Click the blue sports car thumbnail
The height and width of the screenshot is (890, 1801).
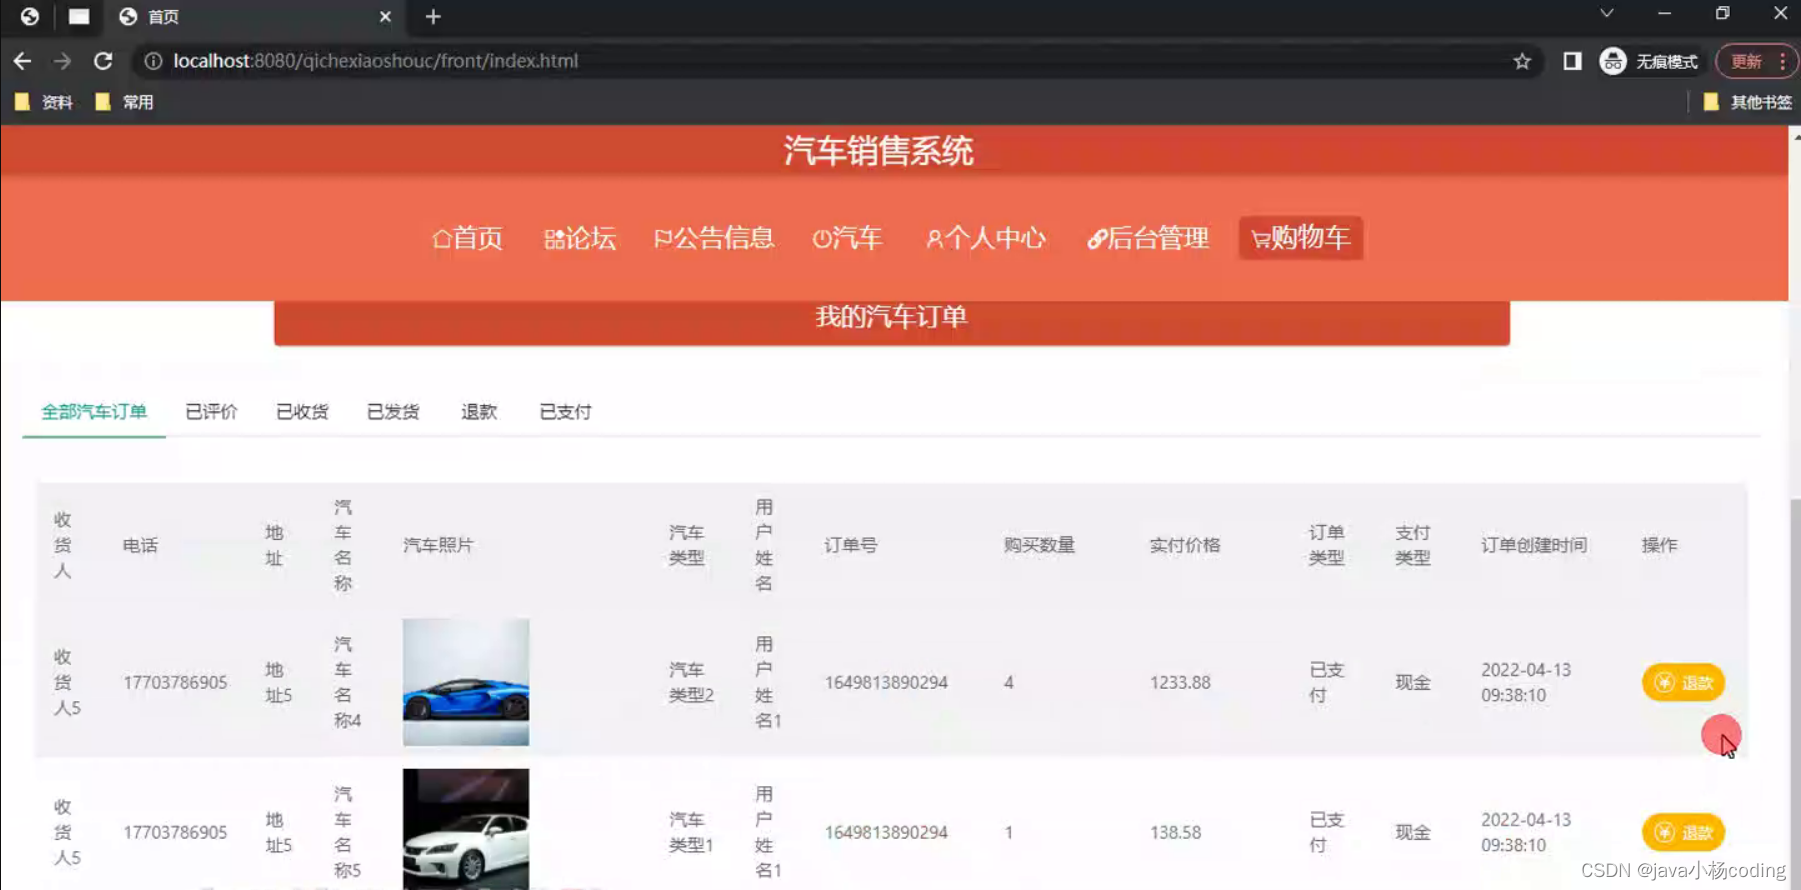pos(466,682)
